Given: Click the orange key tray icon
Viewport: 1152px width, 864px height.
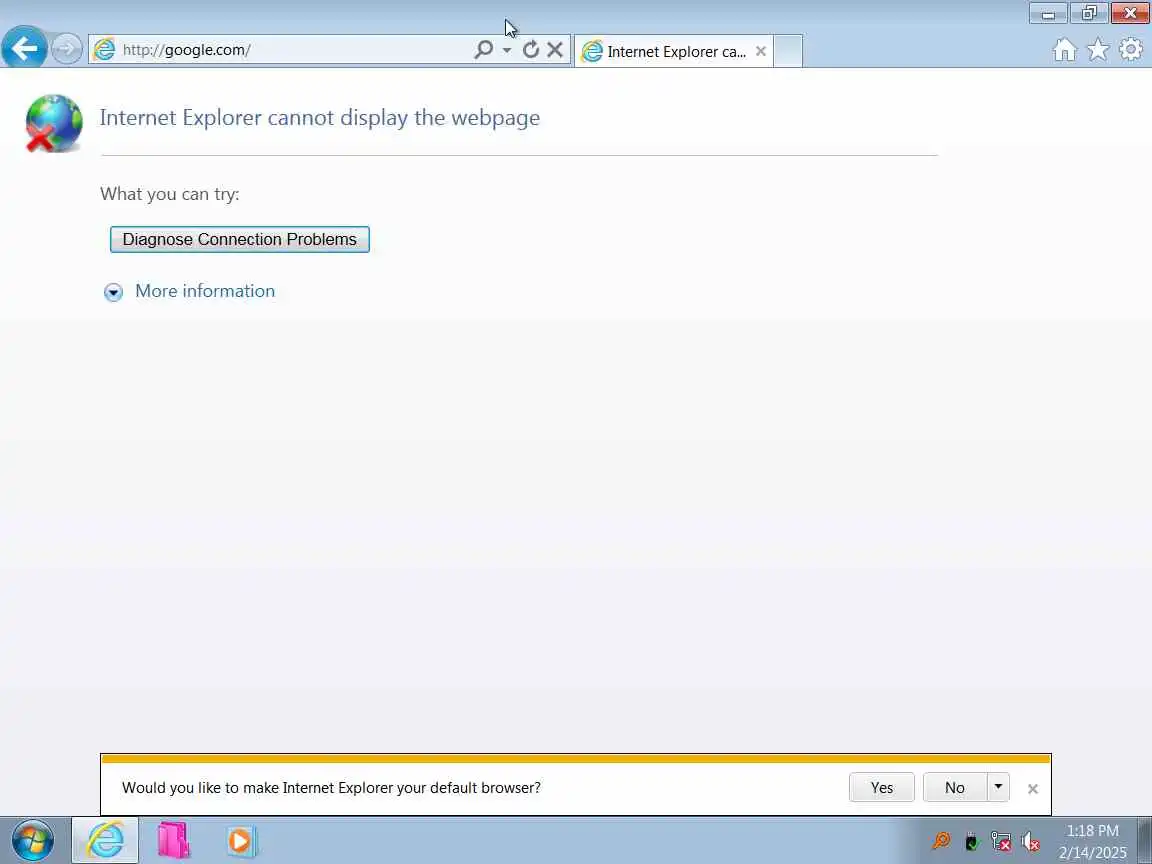Looking at the screenshot, I should click(x=941, y=840).
